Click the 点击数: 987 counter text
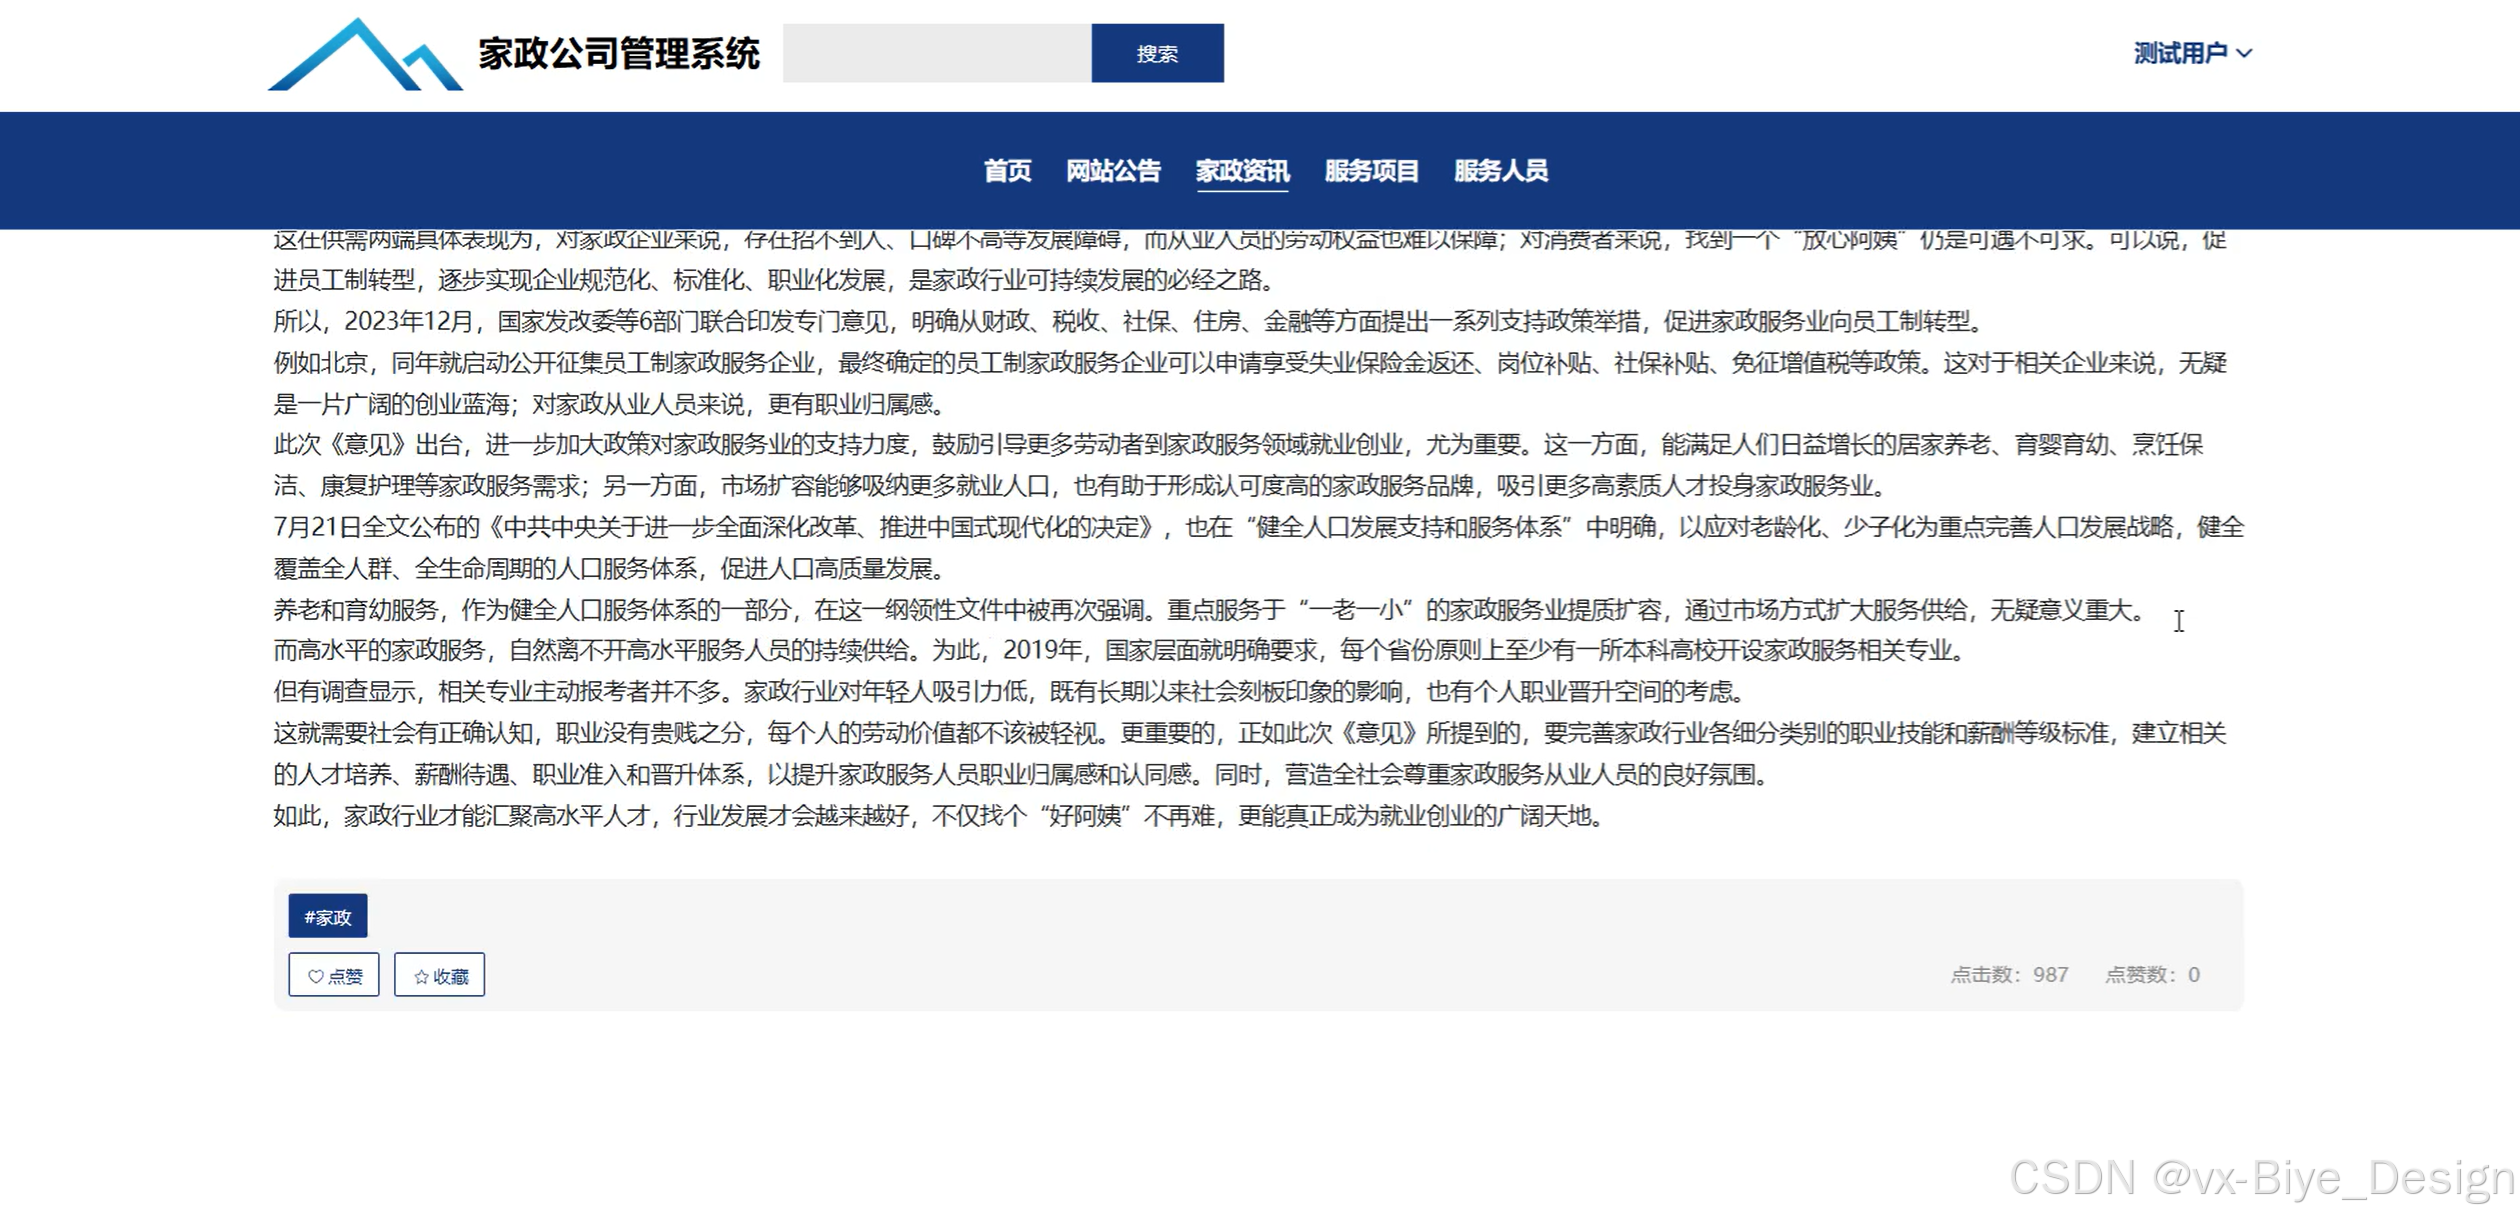This screenshot has width=2520, height=1218. pyautogui.click(x=2008, y=975)
